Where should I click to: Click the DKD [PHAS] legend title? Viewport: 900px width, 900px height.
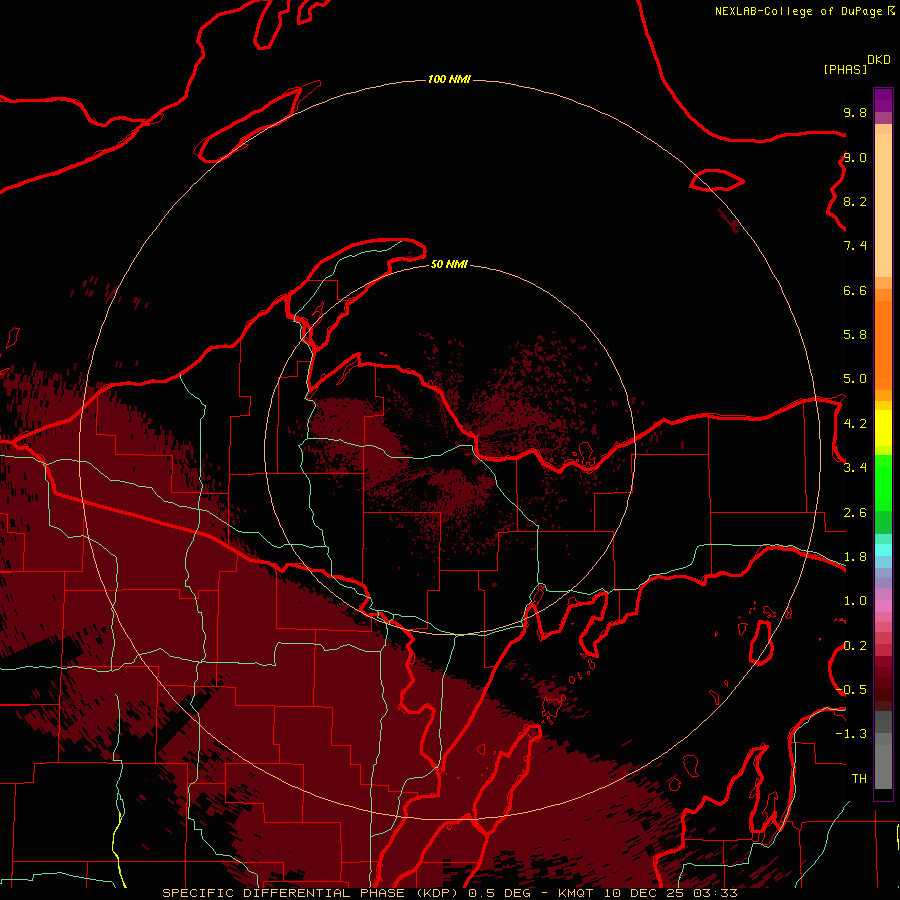pos(856,64)
